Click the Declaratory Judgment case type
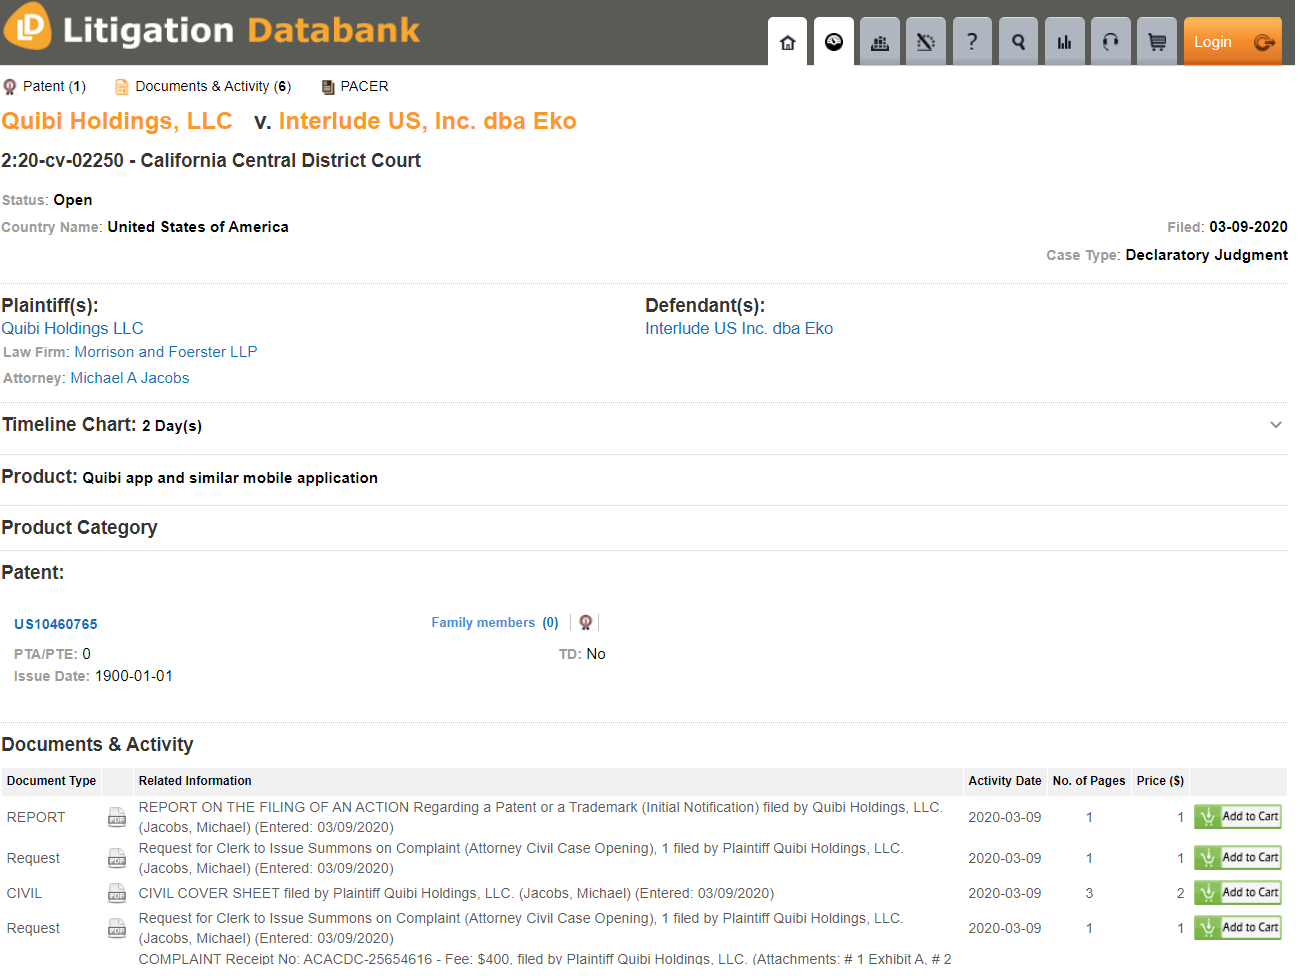 coord(1206,255)
